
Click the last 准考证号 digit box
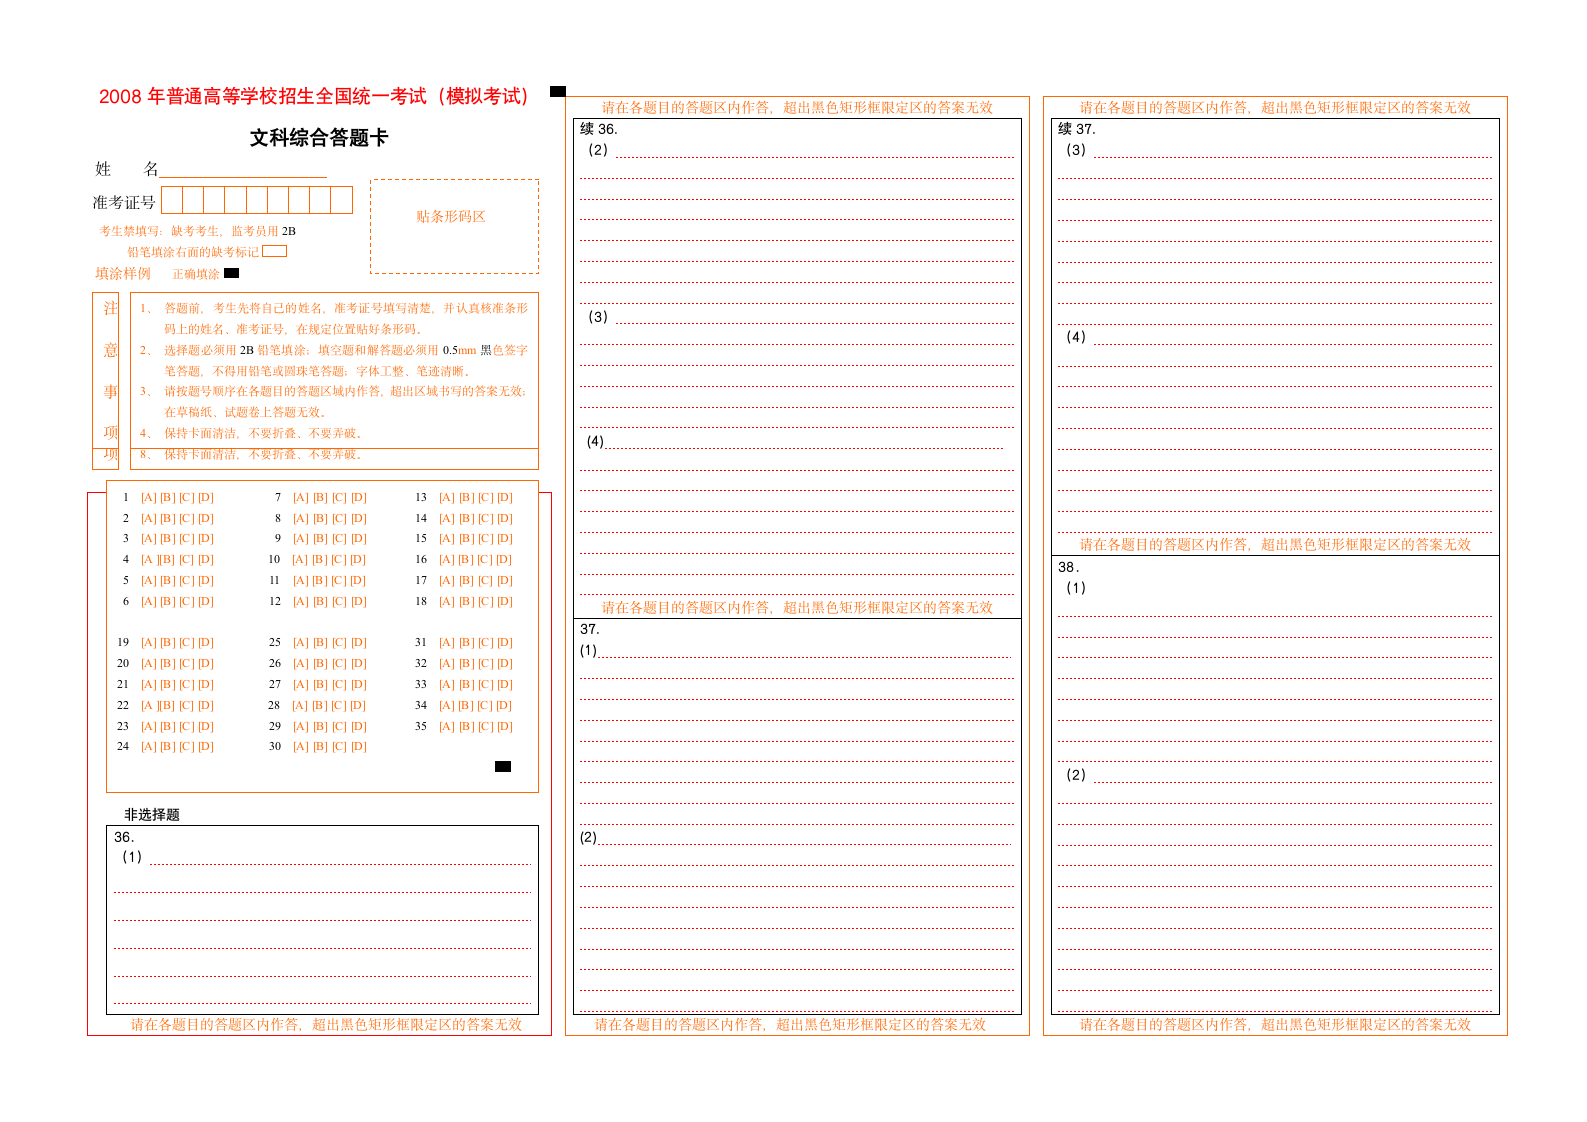tap(342, 200)
